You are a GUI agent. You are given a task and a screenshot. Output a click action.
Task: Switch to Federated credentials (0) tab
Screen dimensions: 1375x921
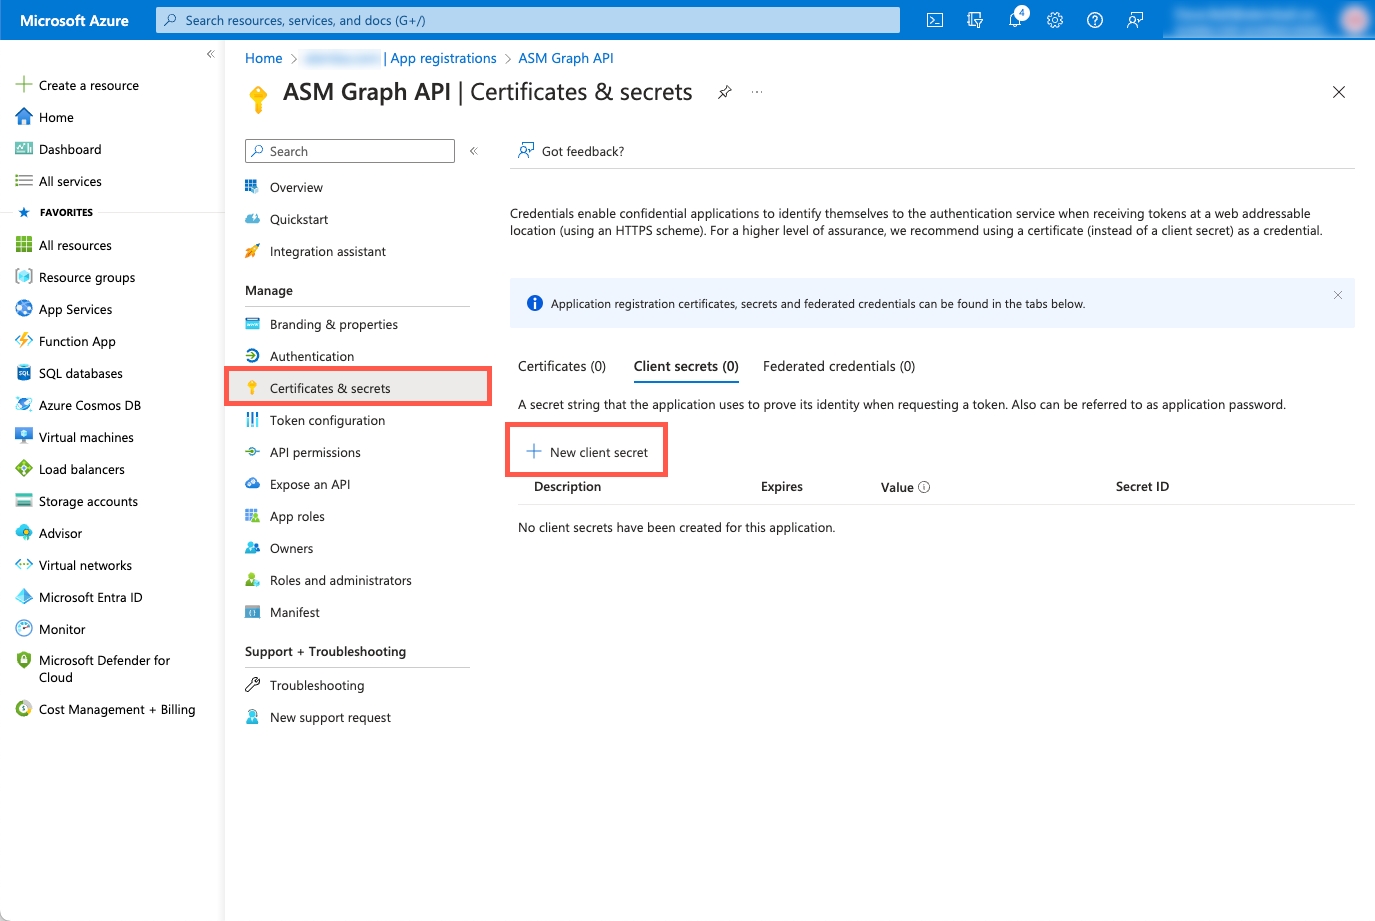[x=838, y=366]
